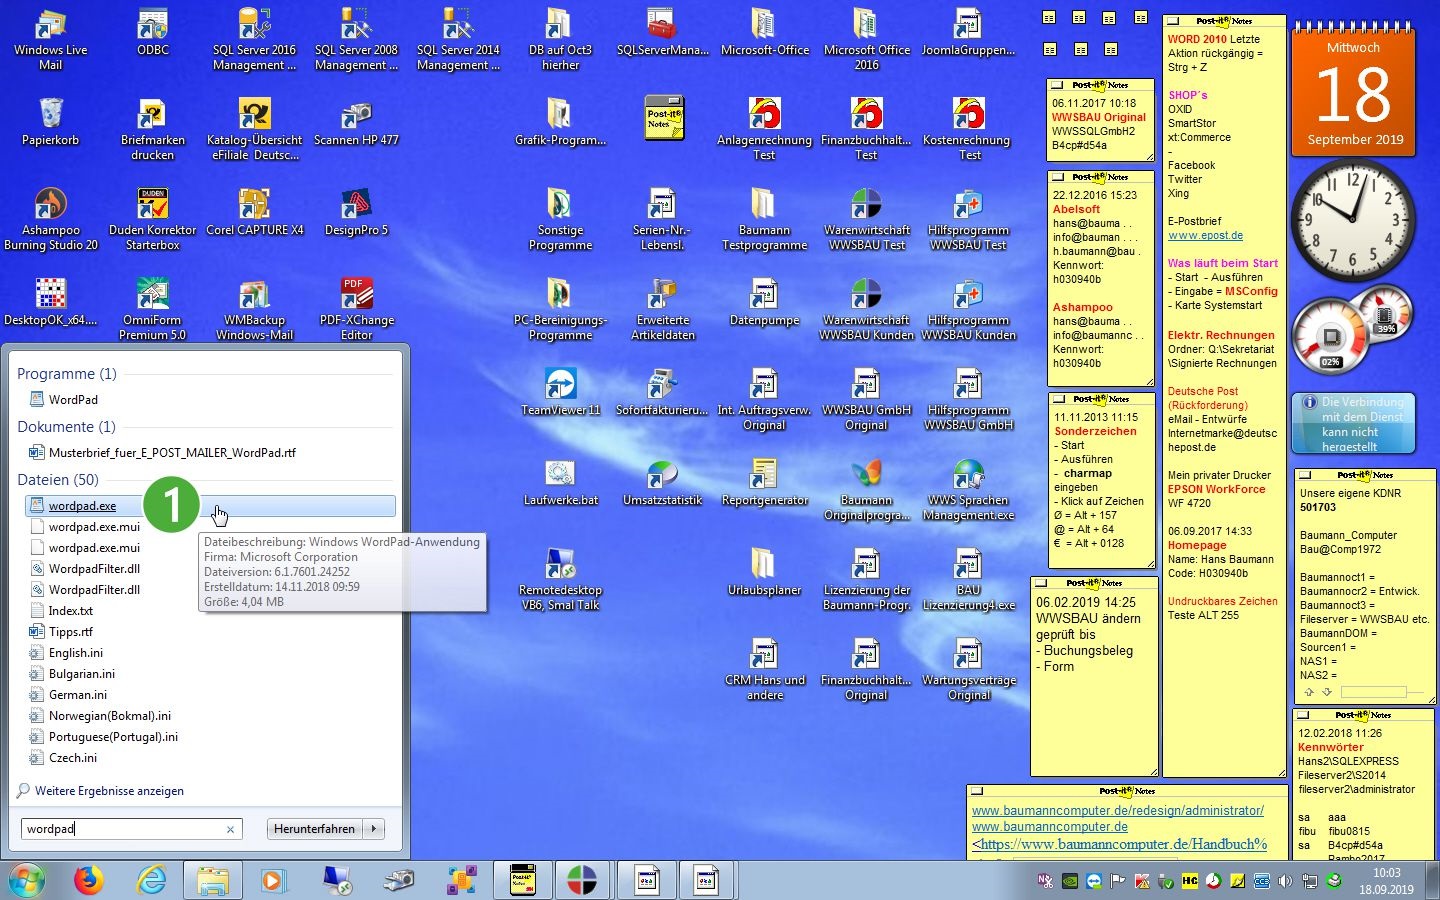Image resolution: width=1440 pixels, height=900 pixels.
Task: Open Tipps.rtf from the search results
Action: click(70, 632)
